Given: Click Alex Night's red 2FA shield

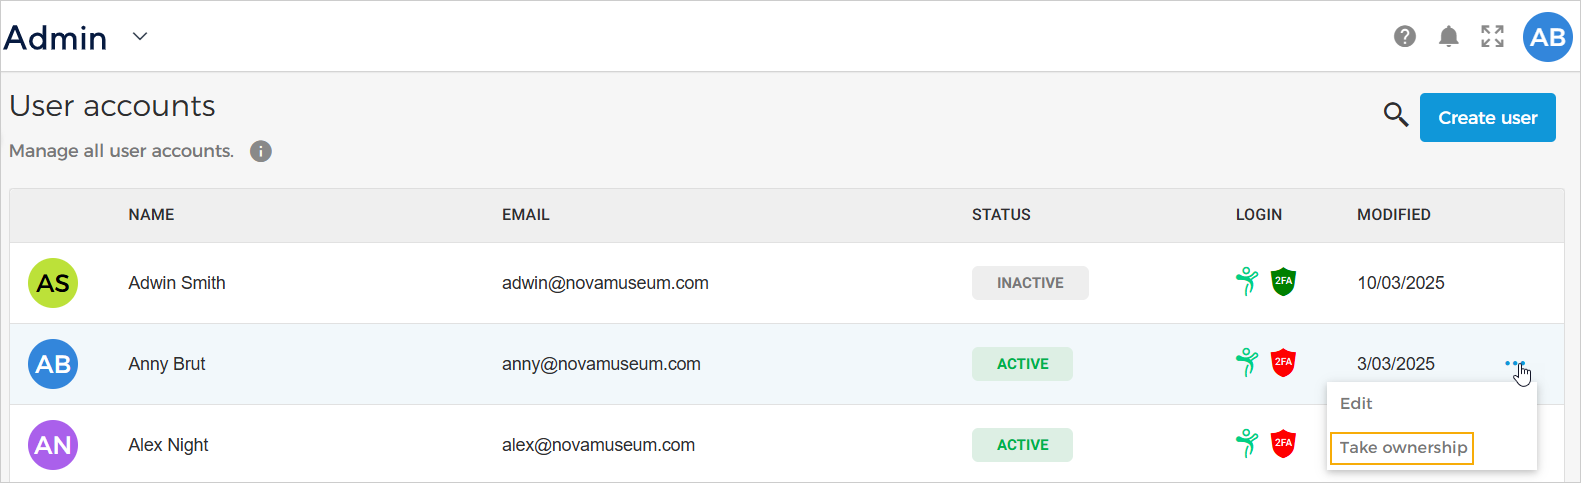Looking at the screenshot, I should 1283,444.
